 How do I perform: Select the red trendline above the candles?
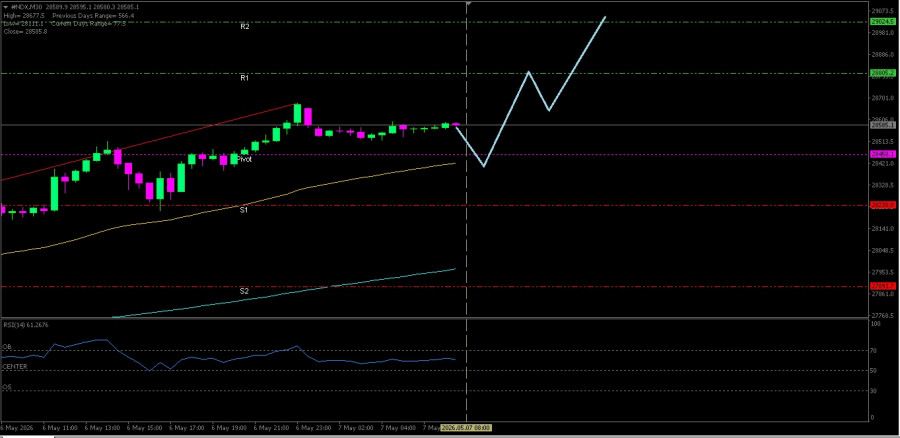coord(149,142)
